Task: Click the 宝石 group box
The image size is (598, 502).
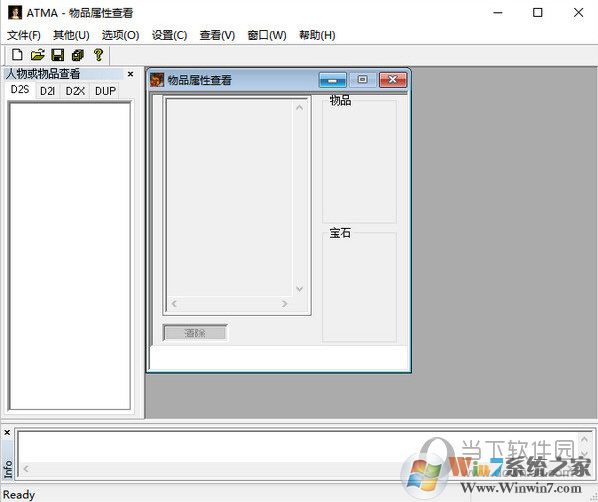Action: click(x=359, y=285)
